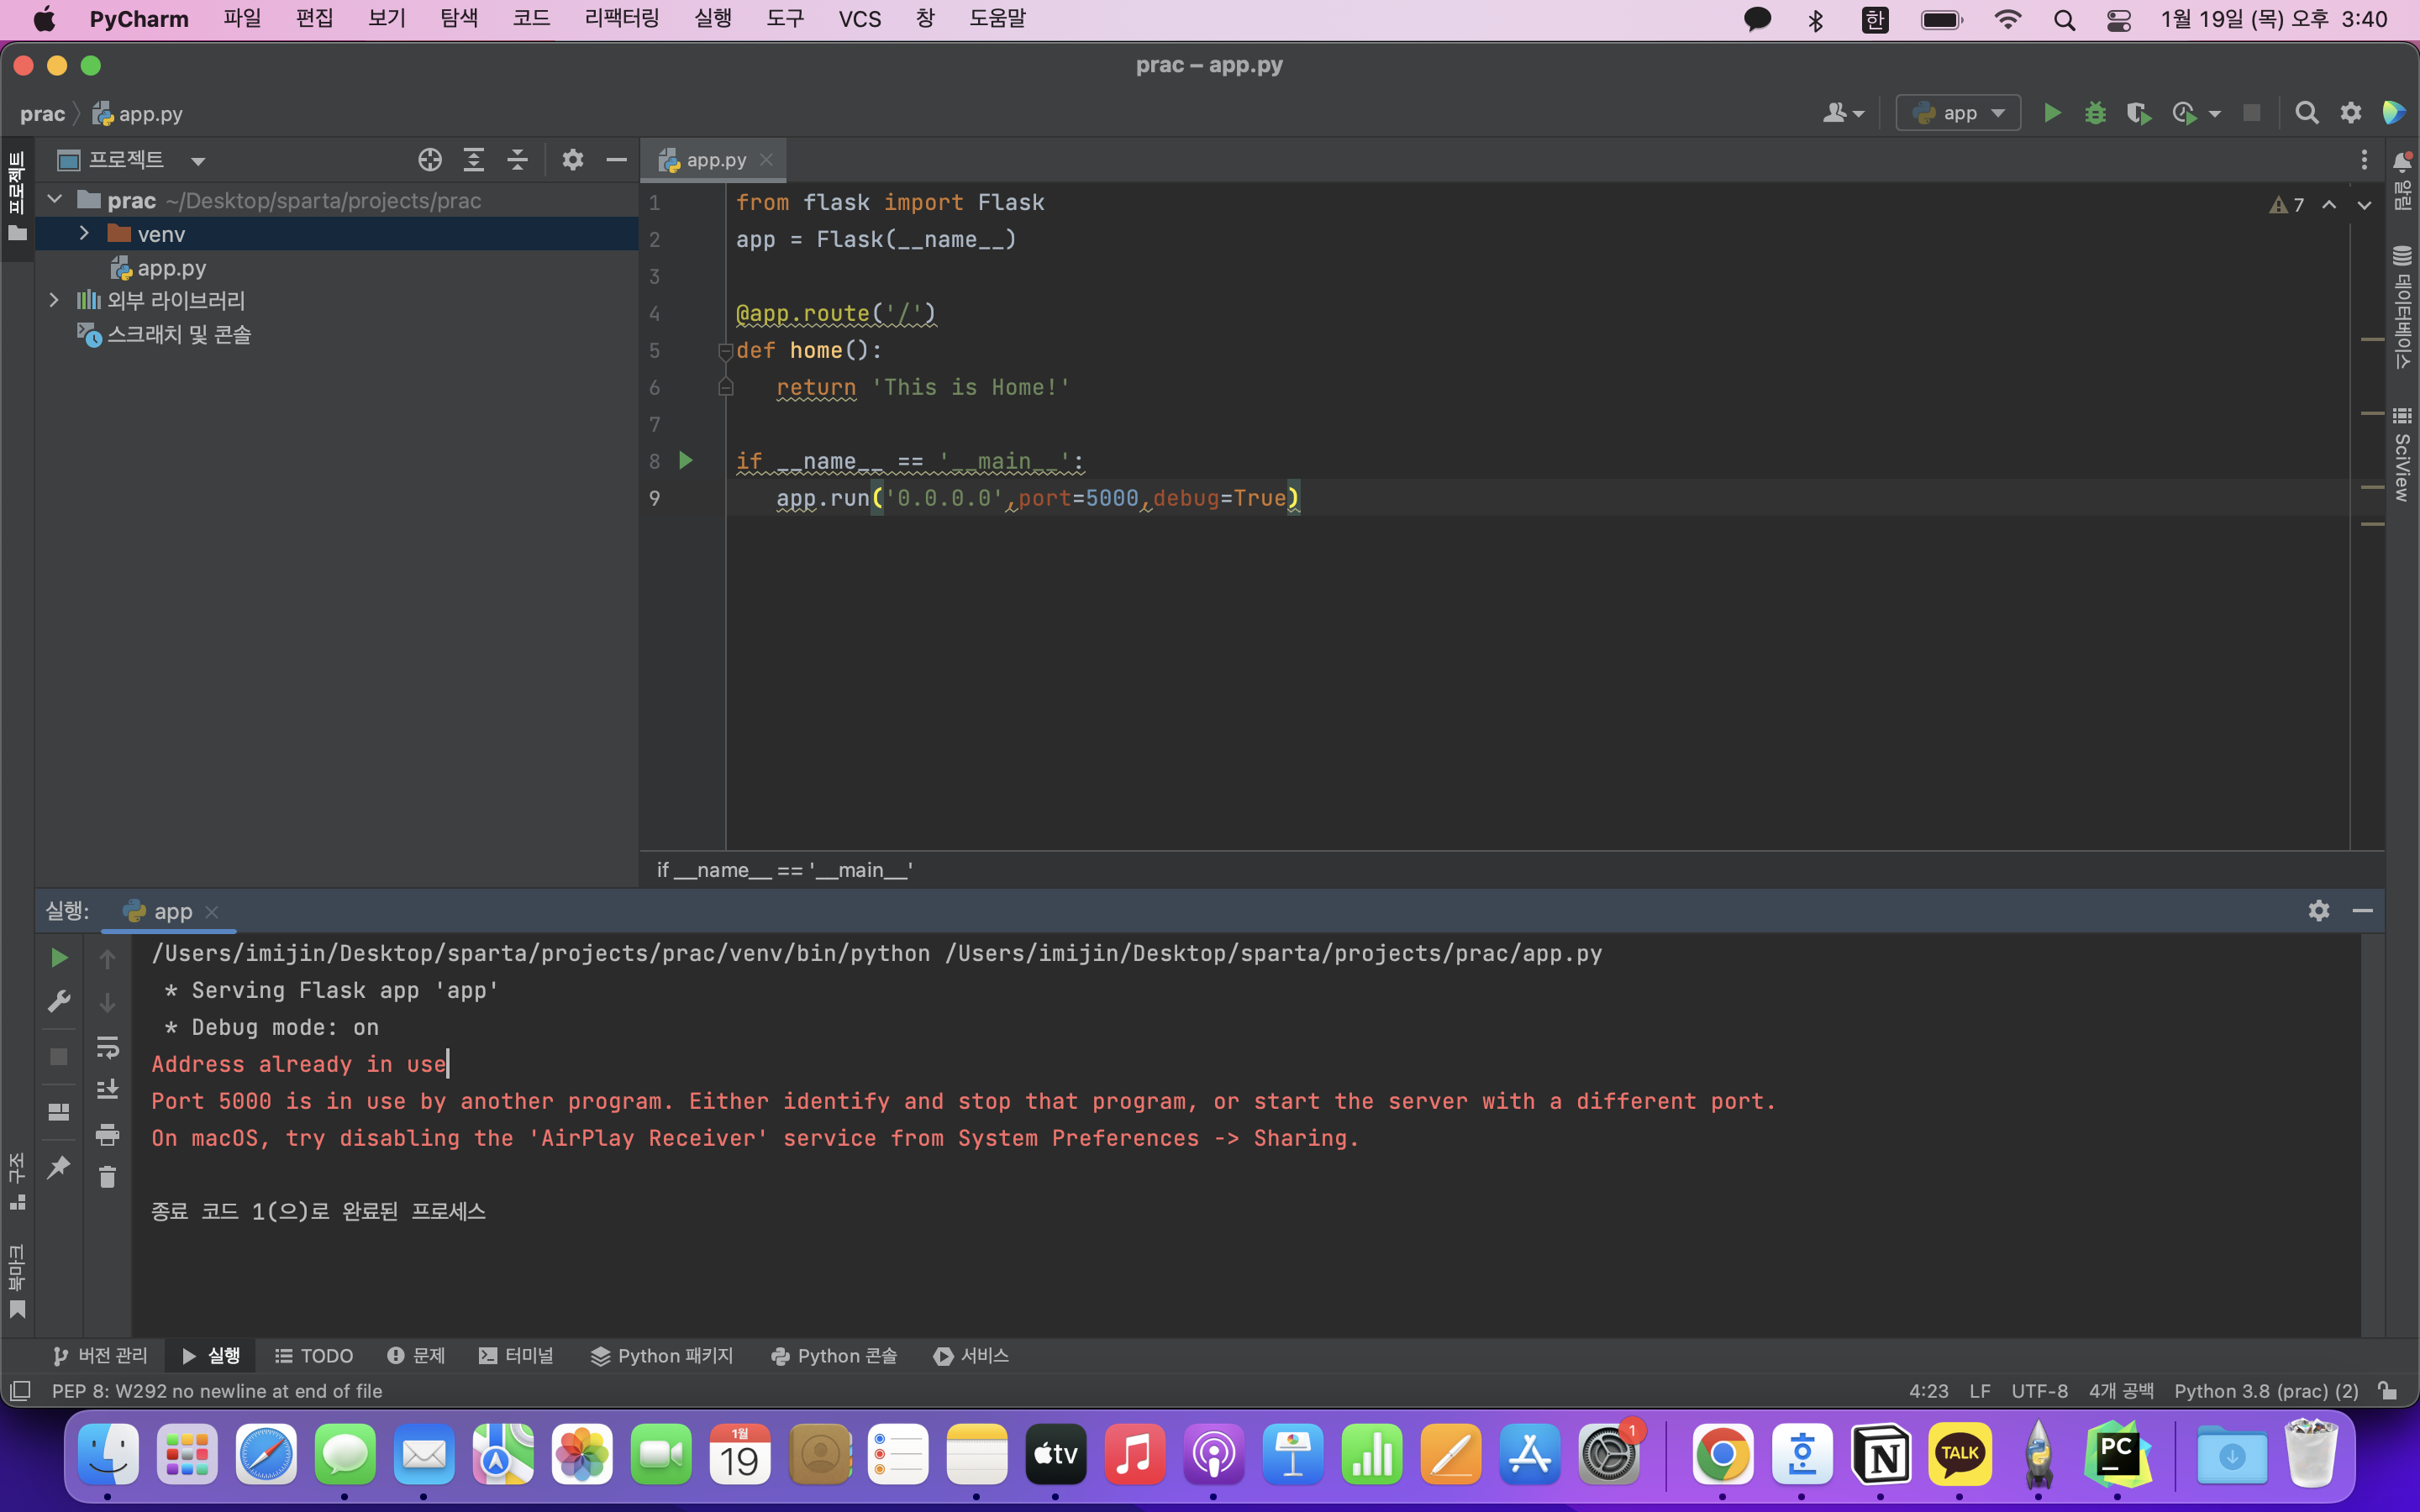Screen dimensions: 2420x1512
Task: Open run panel settings gear
Action: [x=2319, y=911]
